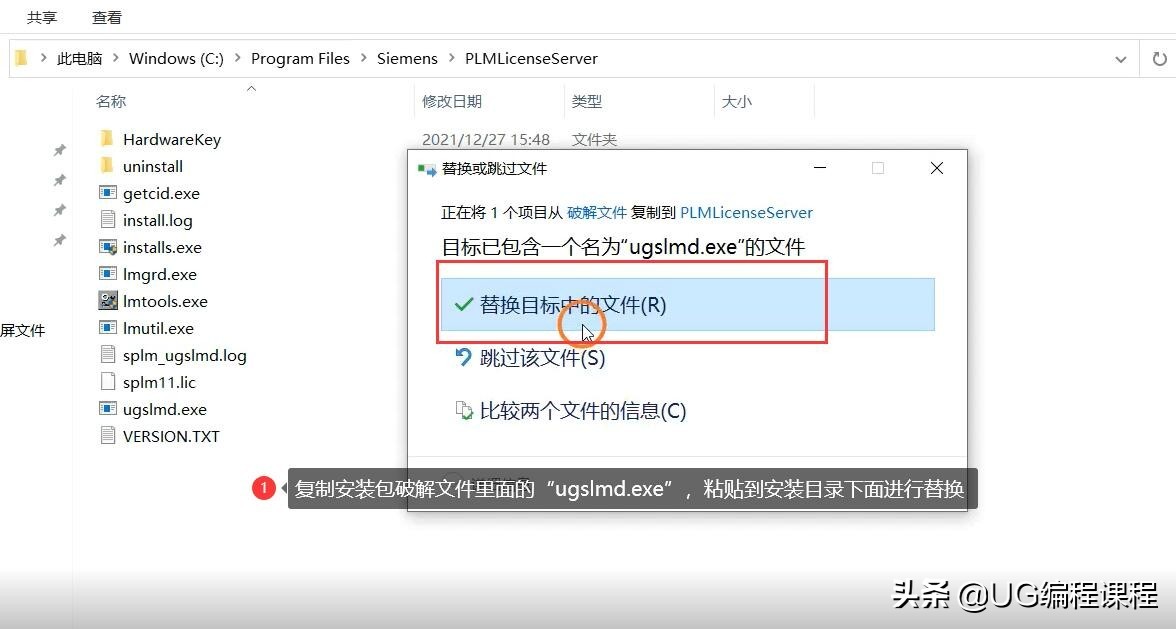Click the sort arrow above the 名称 column

click(249, 90)
